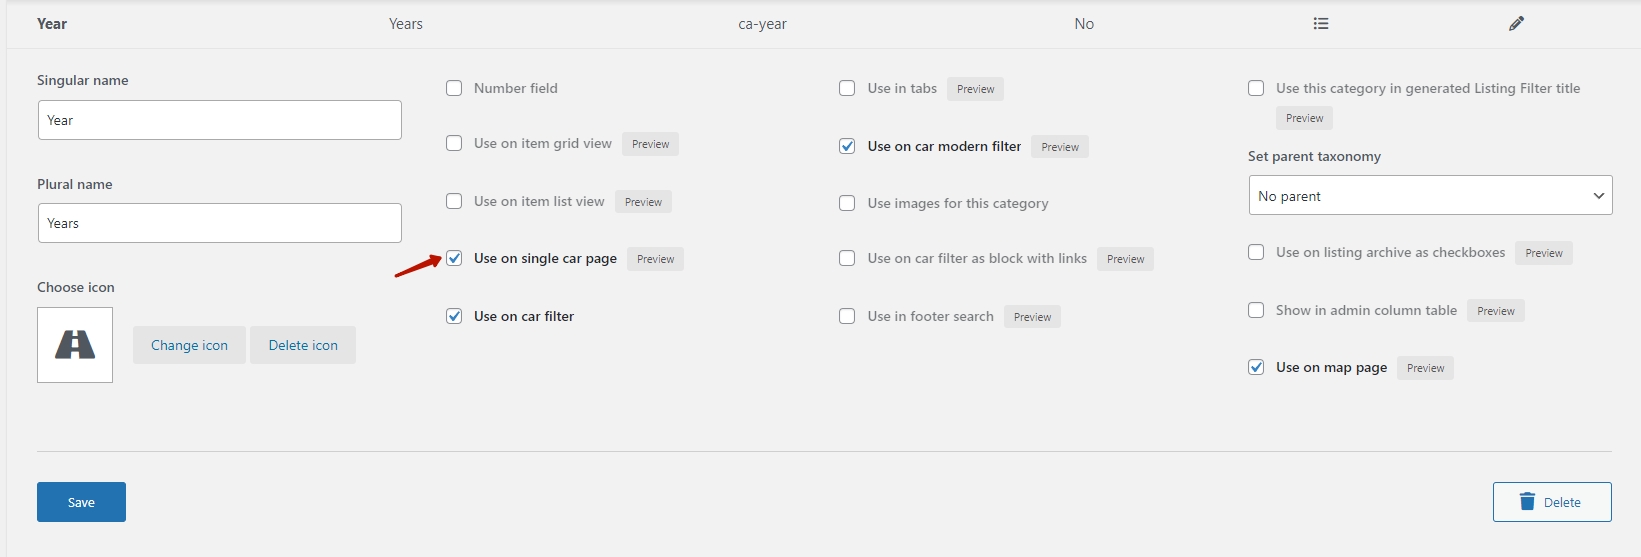Click into the Plural name field

[x=219, y=223]
